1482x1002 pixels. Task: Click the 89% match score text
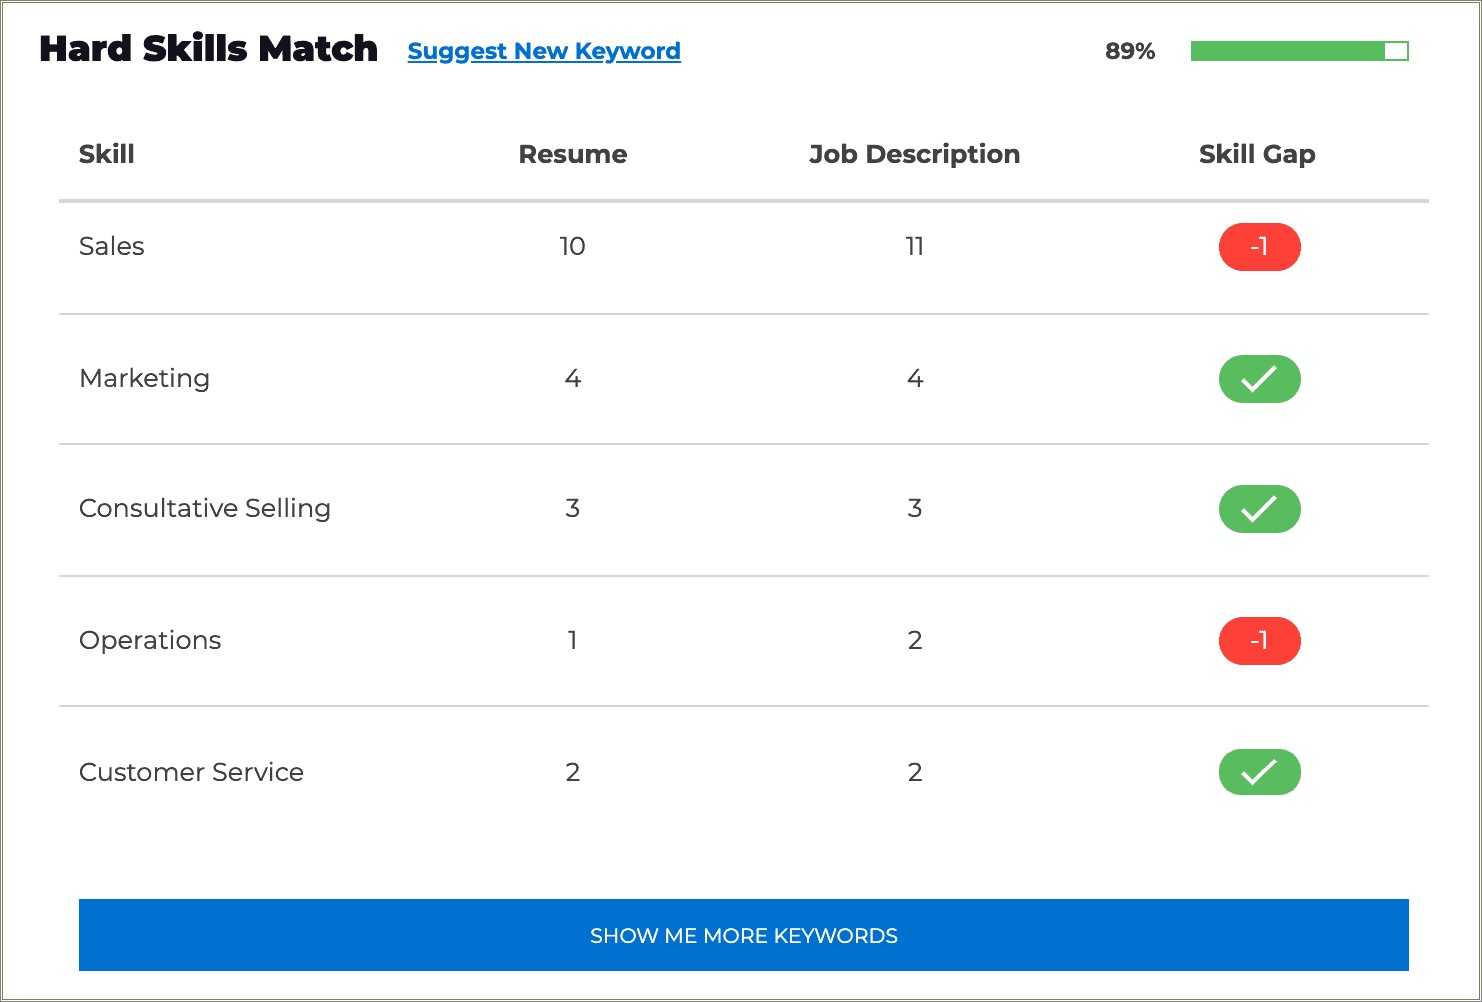coord(1130,51)
